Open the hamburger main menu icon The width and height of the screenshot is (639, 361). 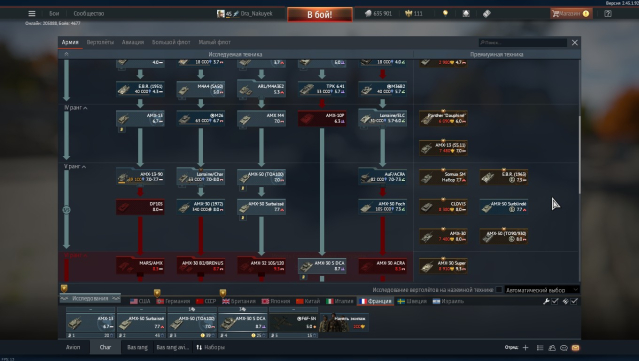[31, 13]
